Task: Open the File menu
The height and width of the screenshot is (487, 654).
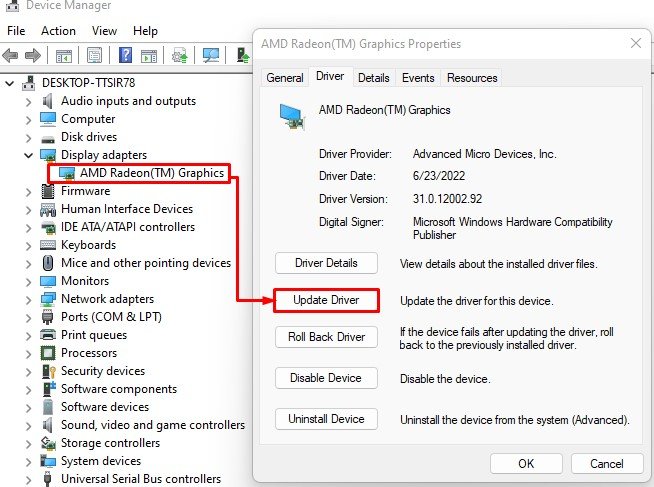Action: (x=16, y=31)
